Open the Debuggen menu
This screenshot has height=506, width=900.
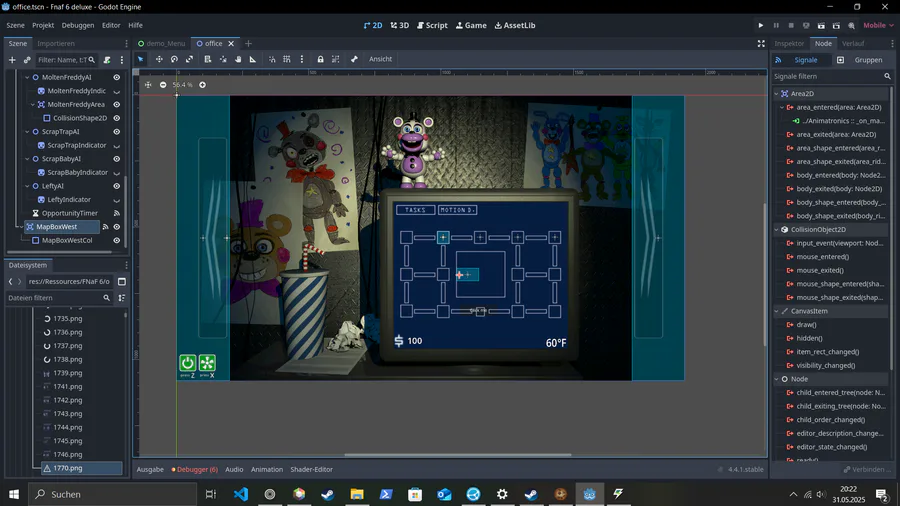(x=77, y=25)
